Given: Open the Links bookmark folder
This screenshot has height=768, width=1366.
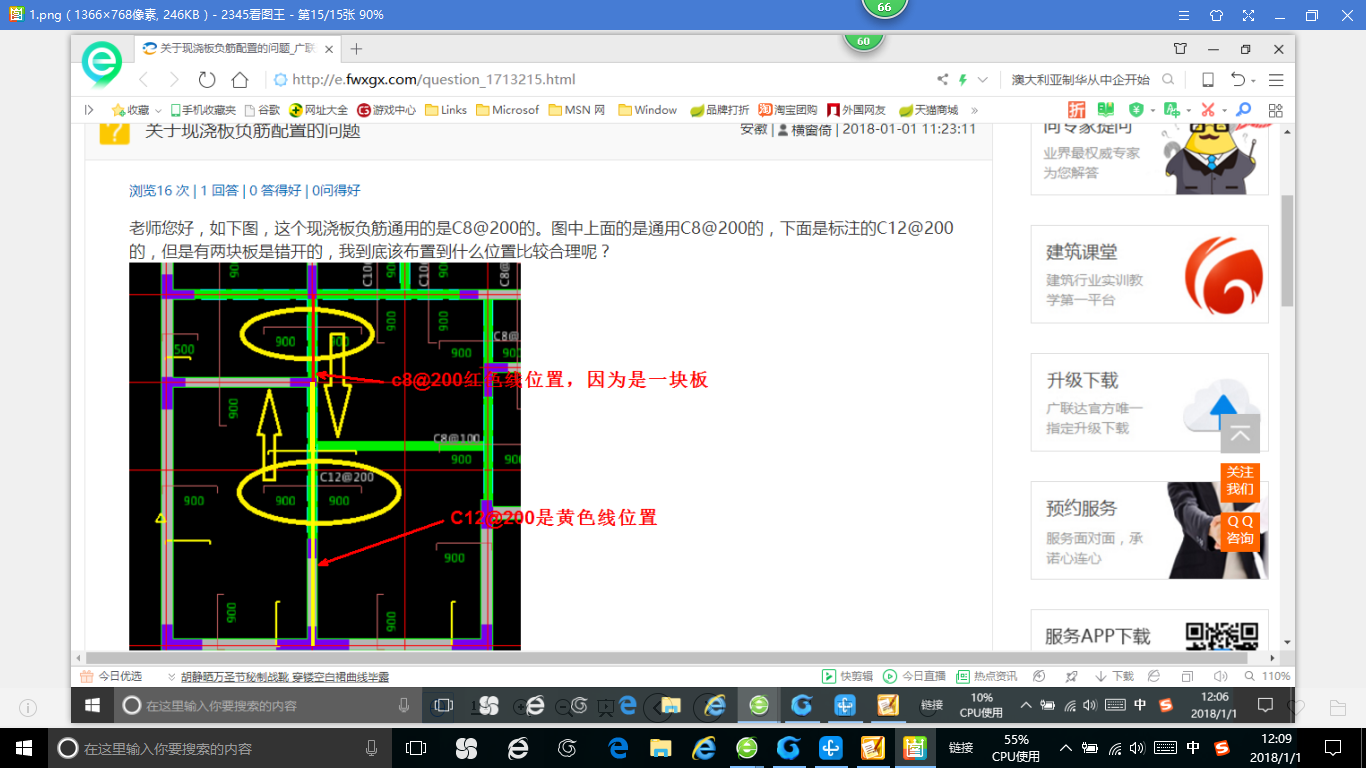Looking at the screenshot, I should 446,110.
